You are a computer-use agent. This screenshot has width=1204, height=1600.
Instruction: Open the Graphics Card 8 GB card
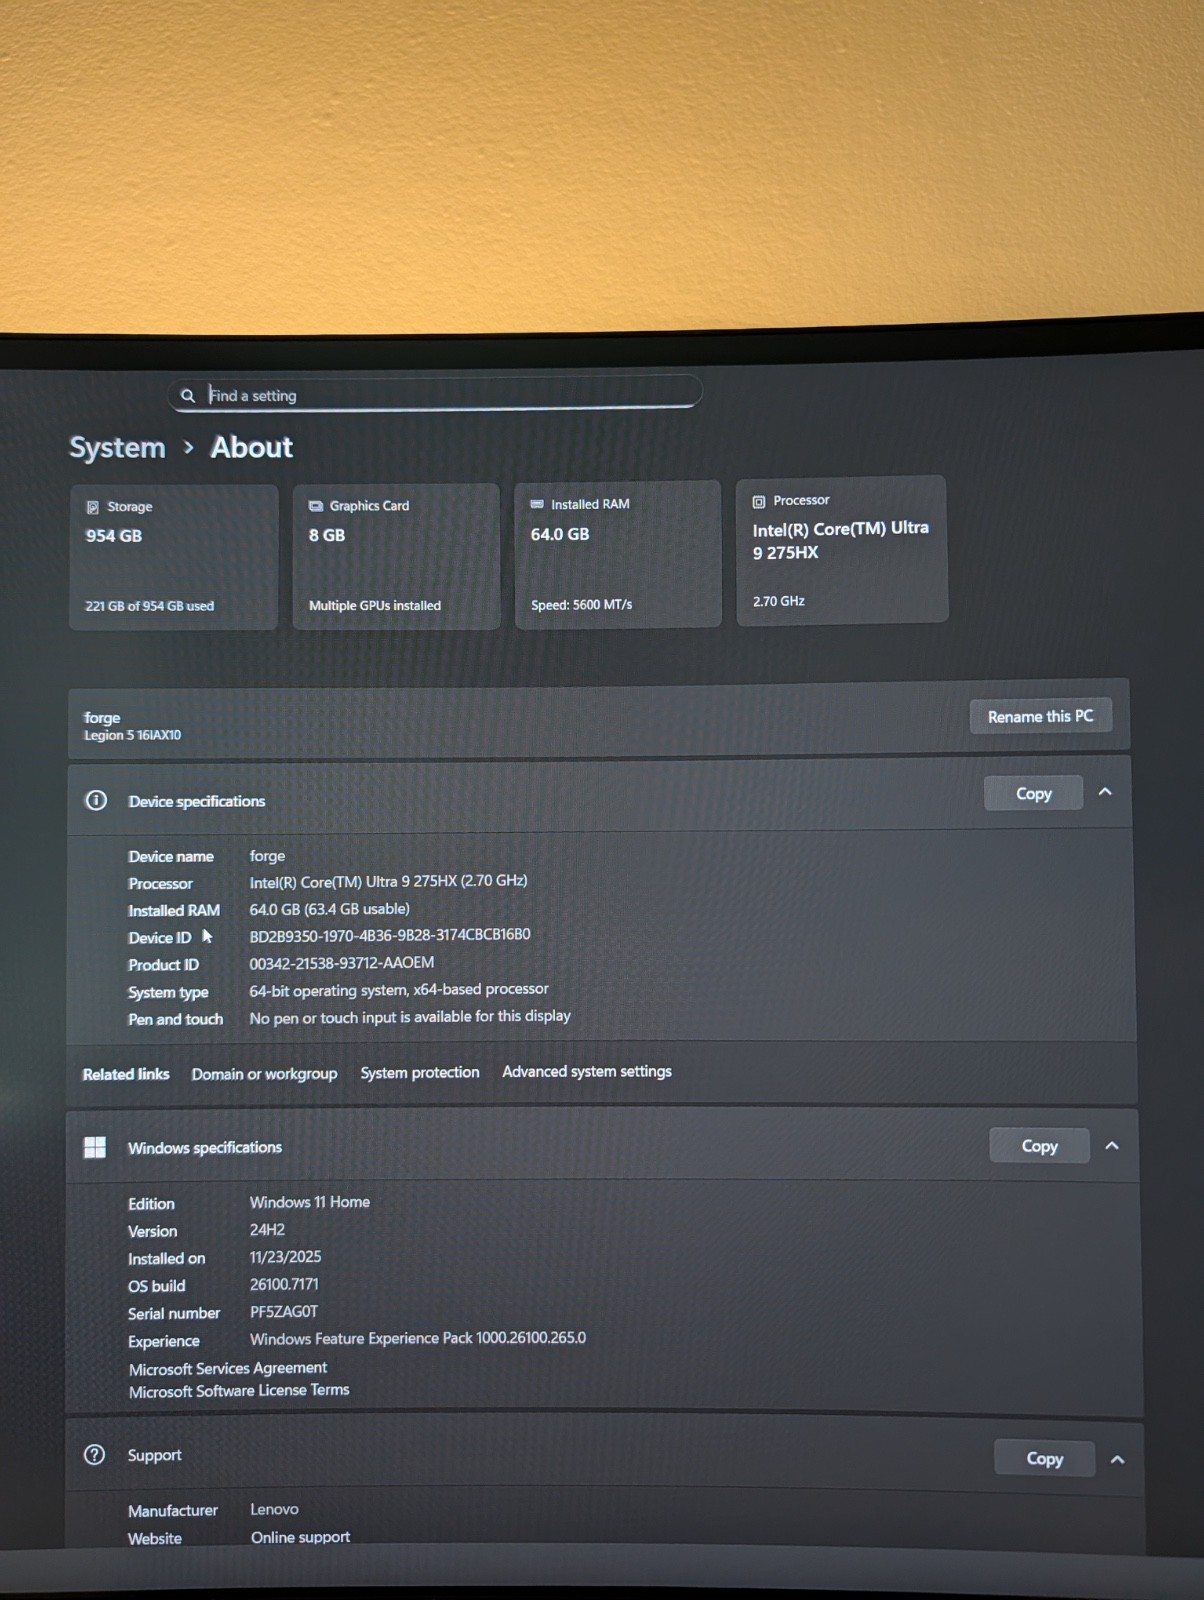point(396,556)
